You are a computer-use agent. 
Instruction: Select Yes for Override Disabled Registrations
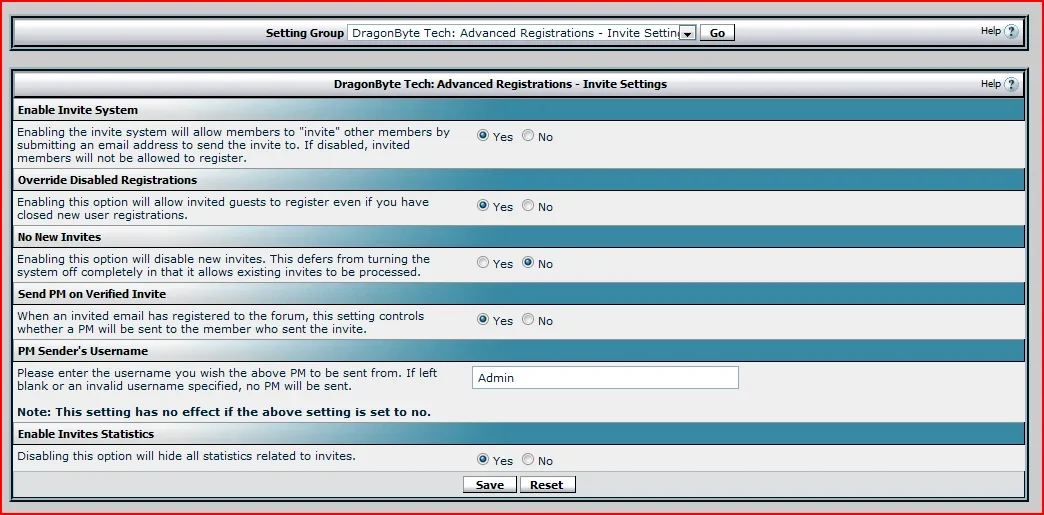(x=483, y=206)
